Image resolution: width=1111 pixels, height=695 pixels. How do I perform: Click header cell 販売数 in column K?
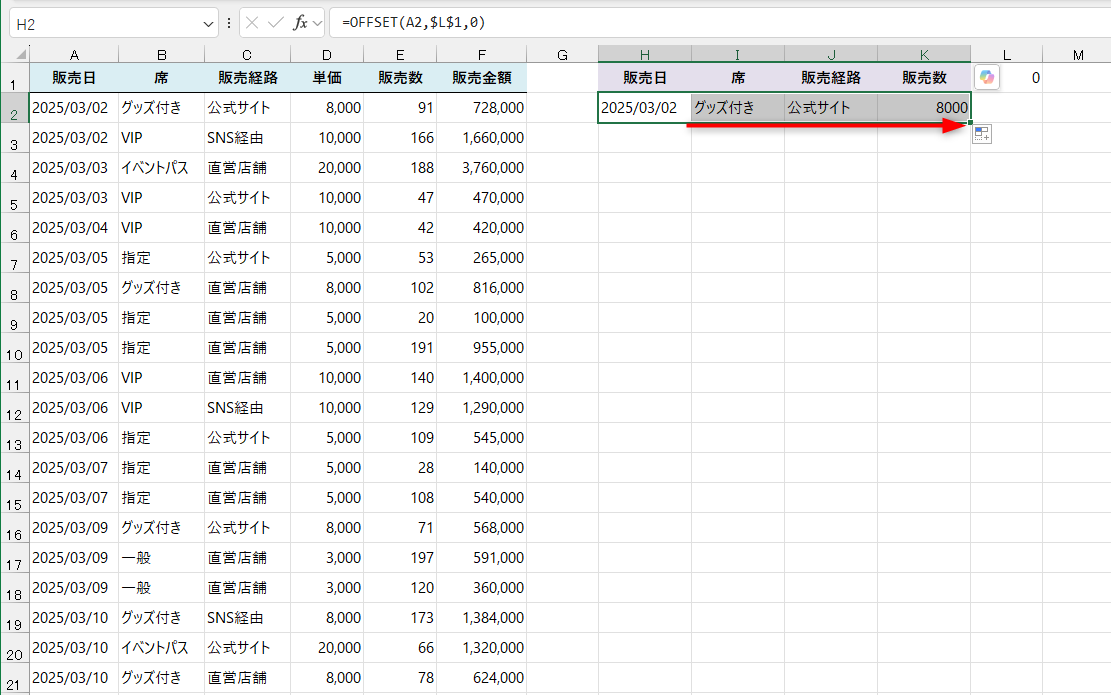click(924, 78)
